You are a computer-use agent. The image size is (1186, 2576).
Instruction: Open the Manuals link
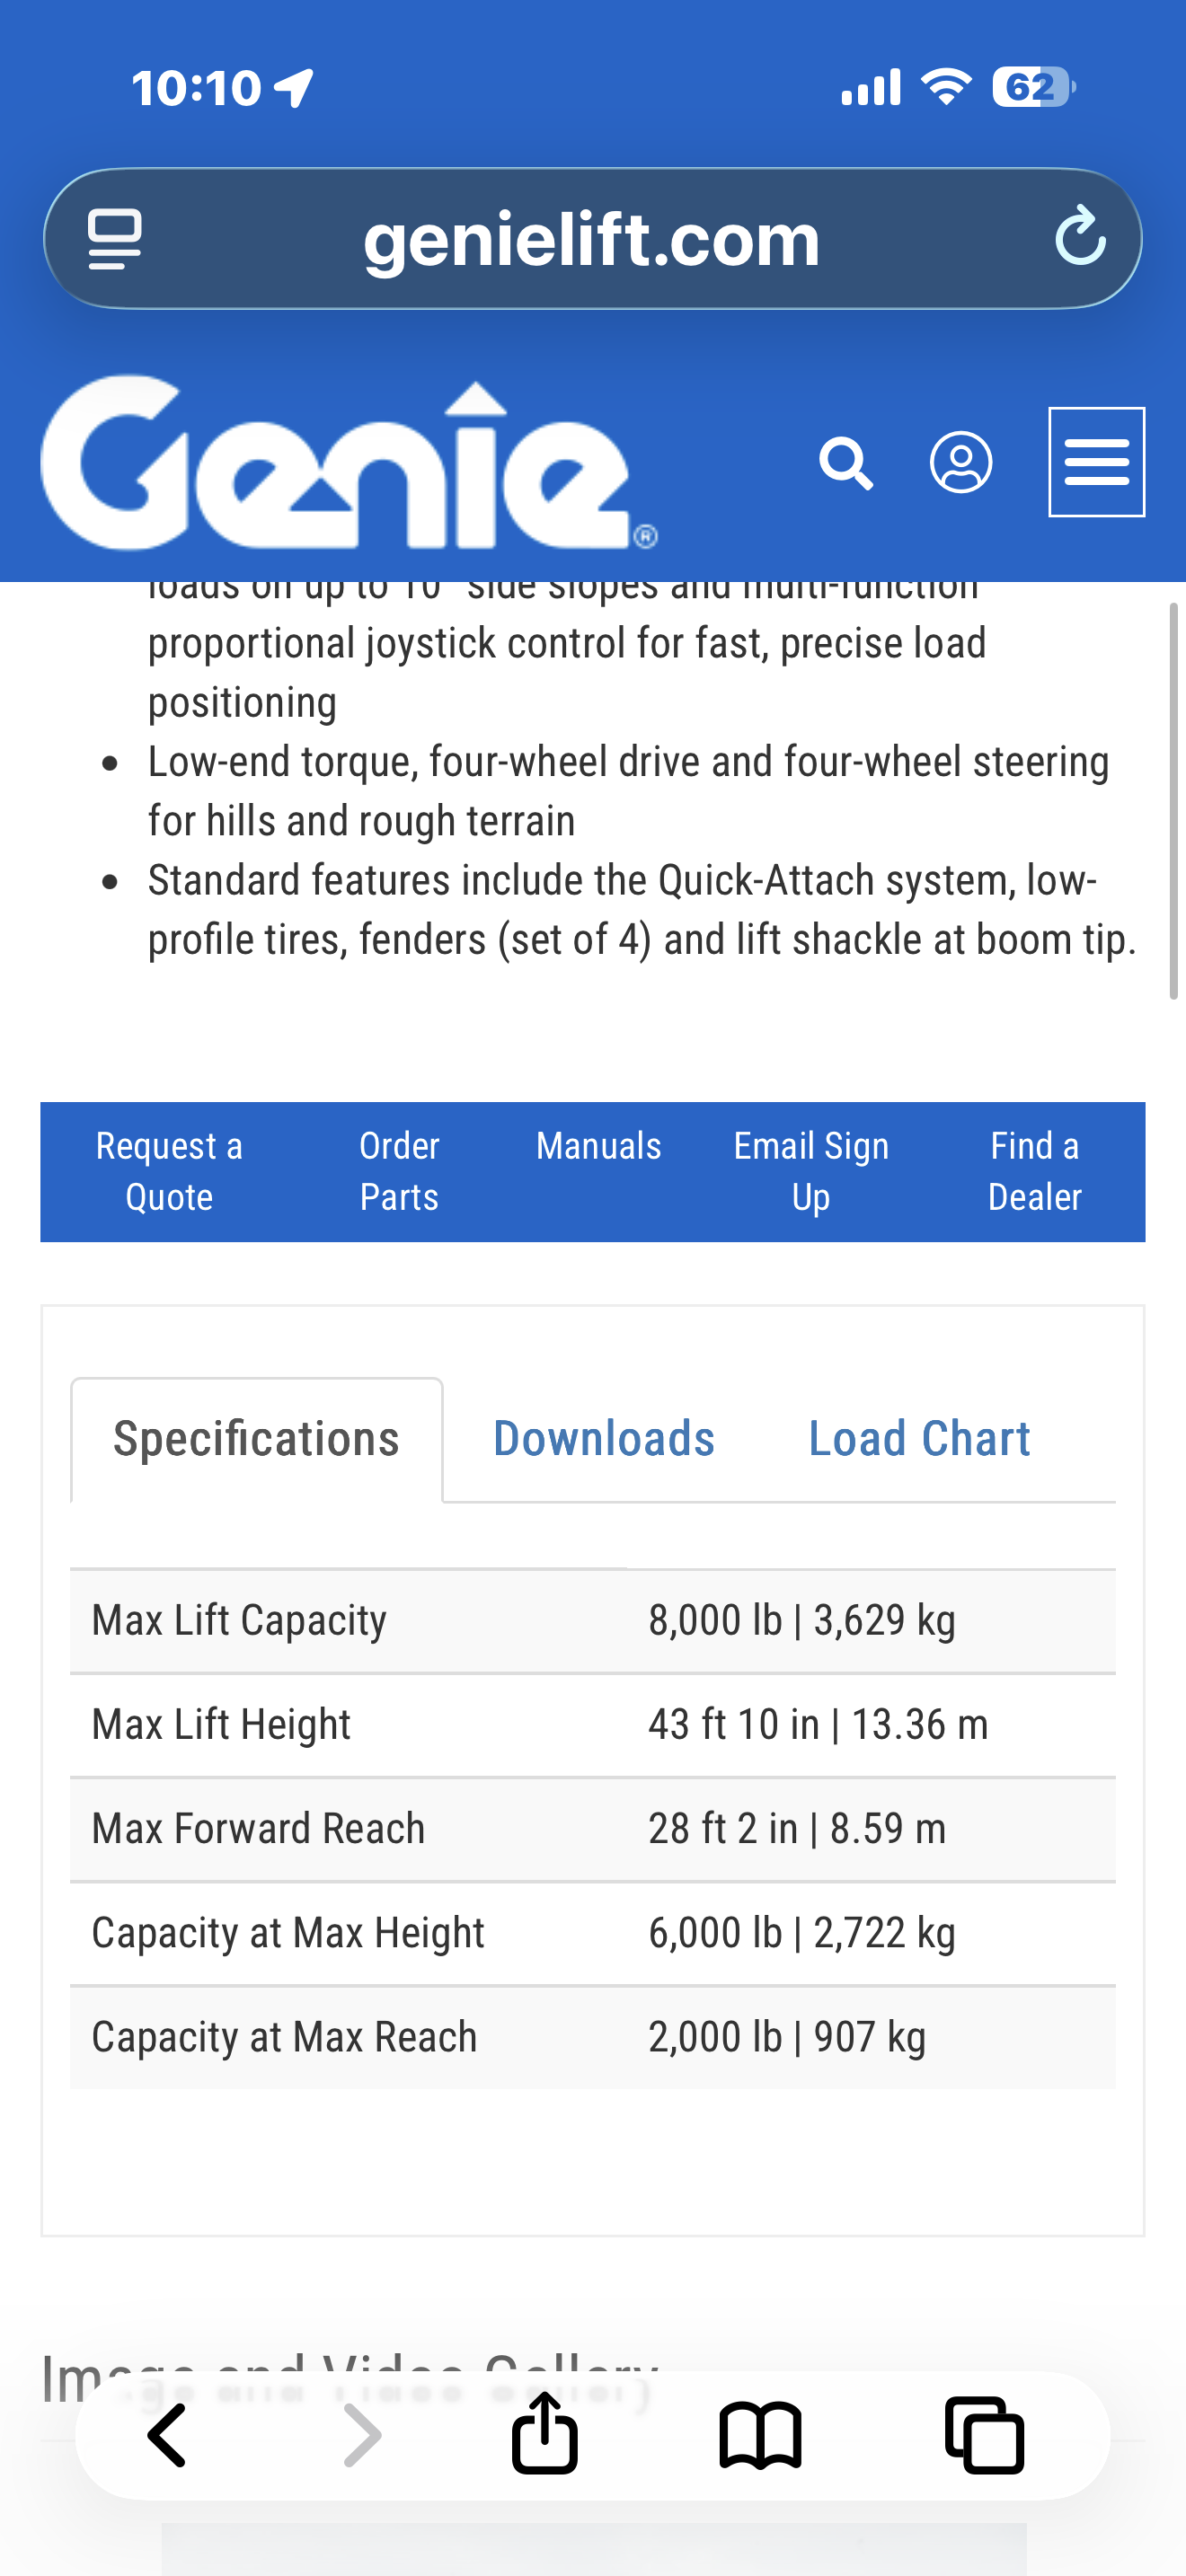point(598,1146)
